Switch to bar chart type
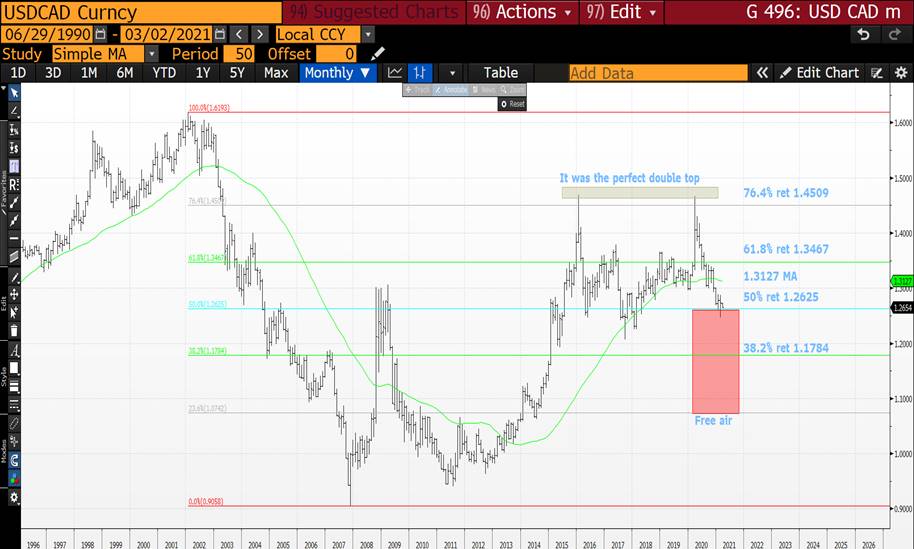This screenshot has height=549, width=914. (x=421, y=73)
